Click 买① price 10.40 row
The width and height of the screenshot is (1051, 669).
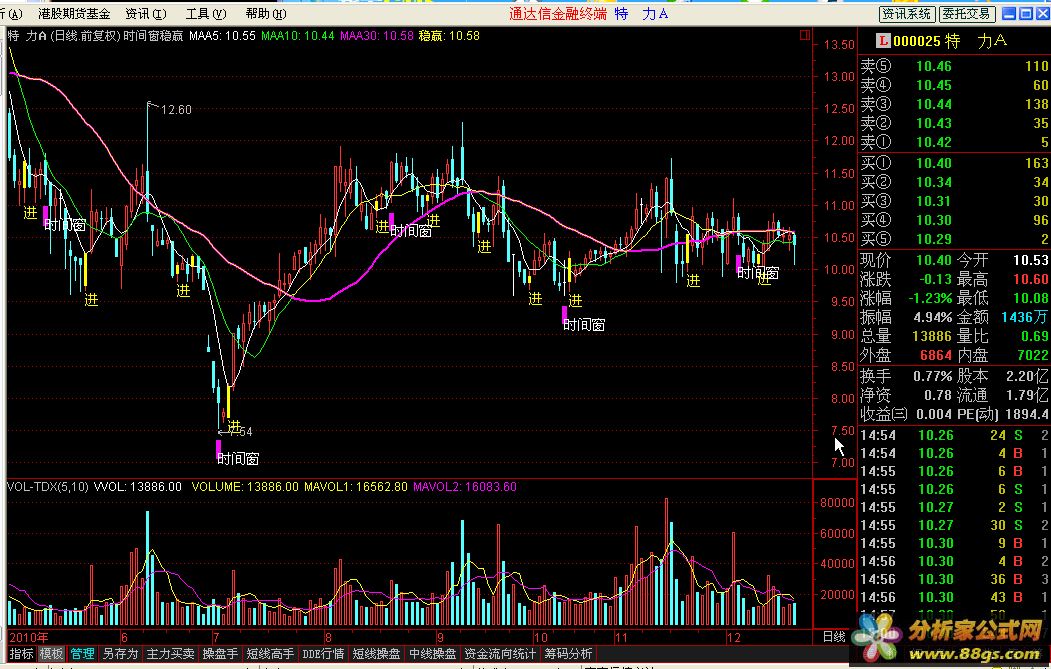[x=954, y=163]
